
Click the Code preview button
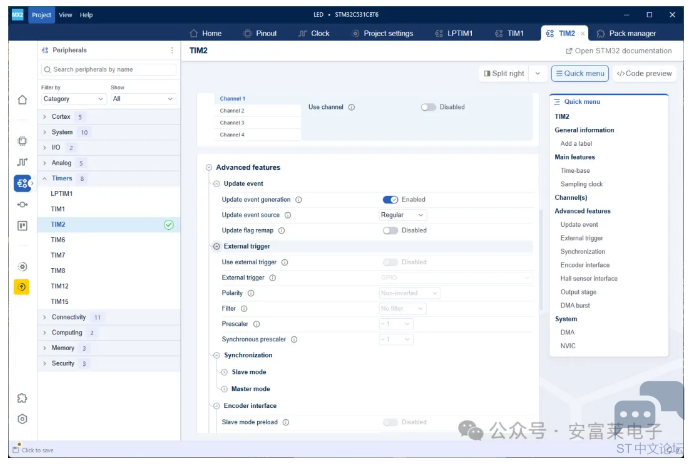(643, 73)
